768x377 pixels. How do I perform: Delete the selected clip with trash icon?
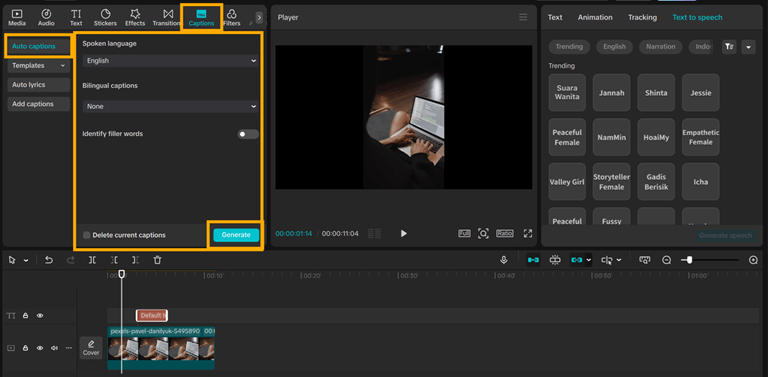(x=157, y=260)
